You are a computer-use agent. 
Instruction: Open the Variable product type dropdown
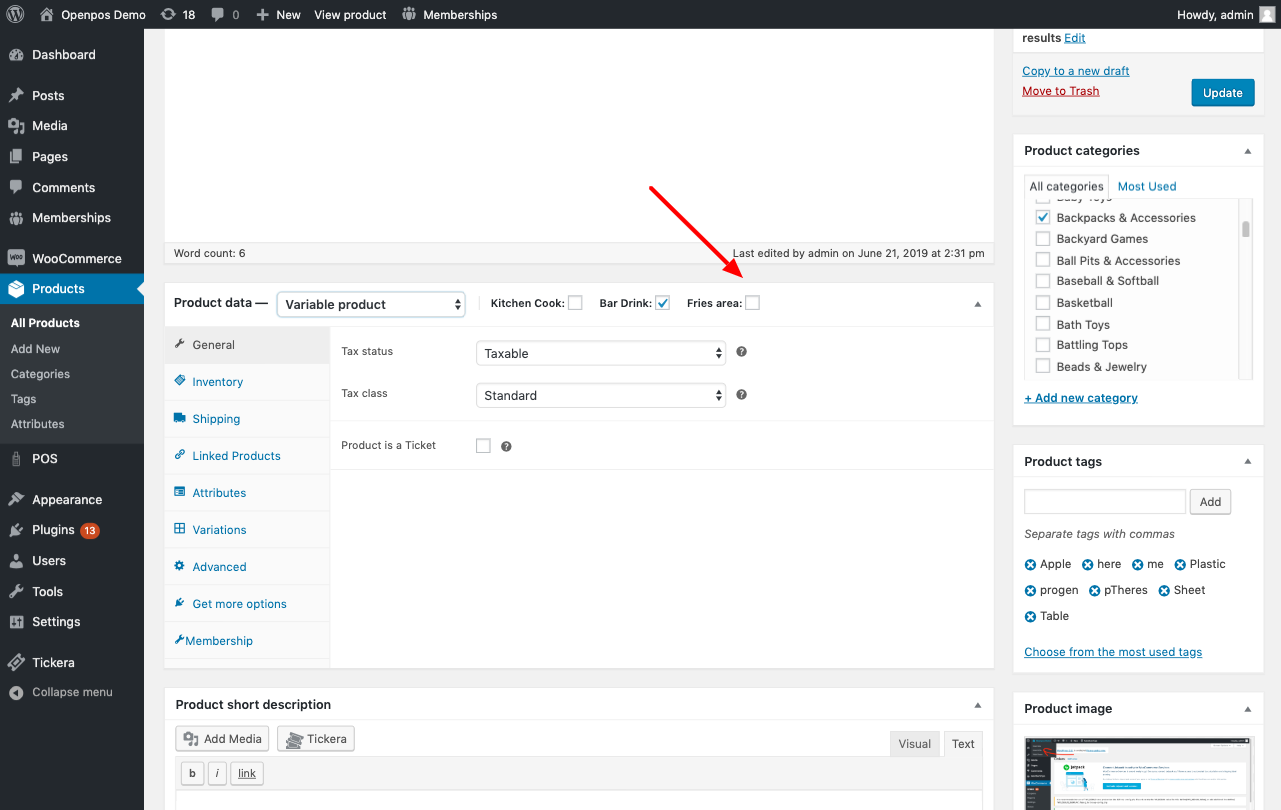[x=371, y=304]
